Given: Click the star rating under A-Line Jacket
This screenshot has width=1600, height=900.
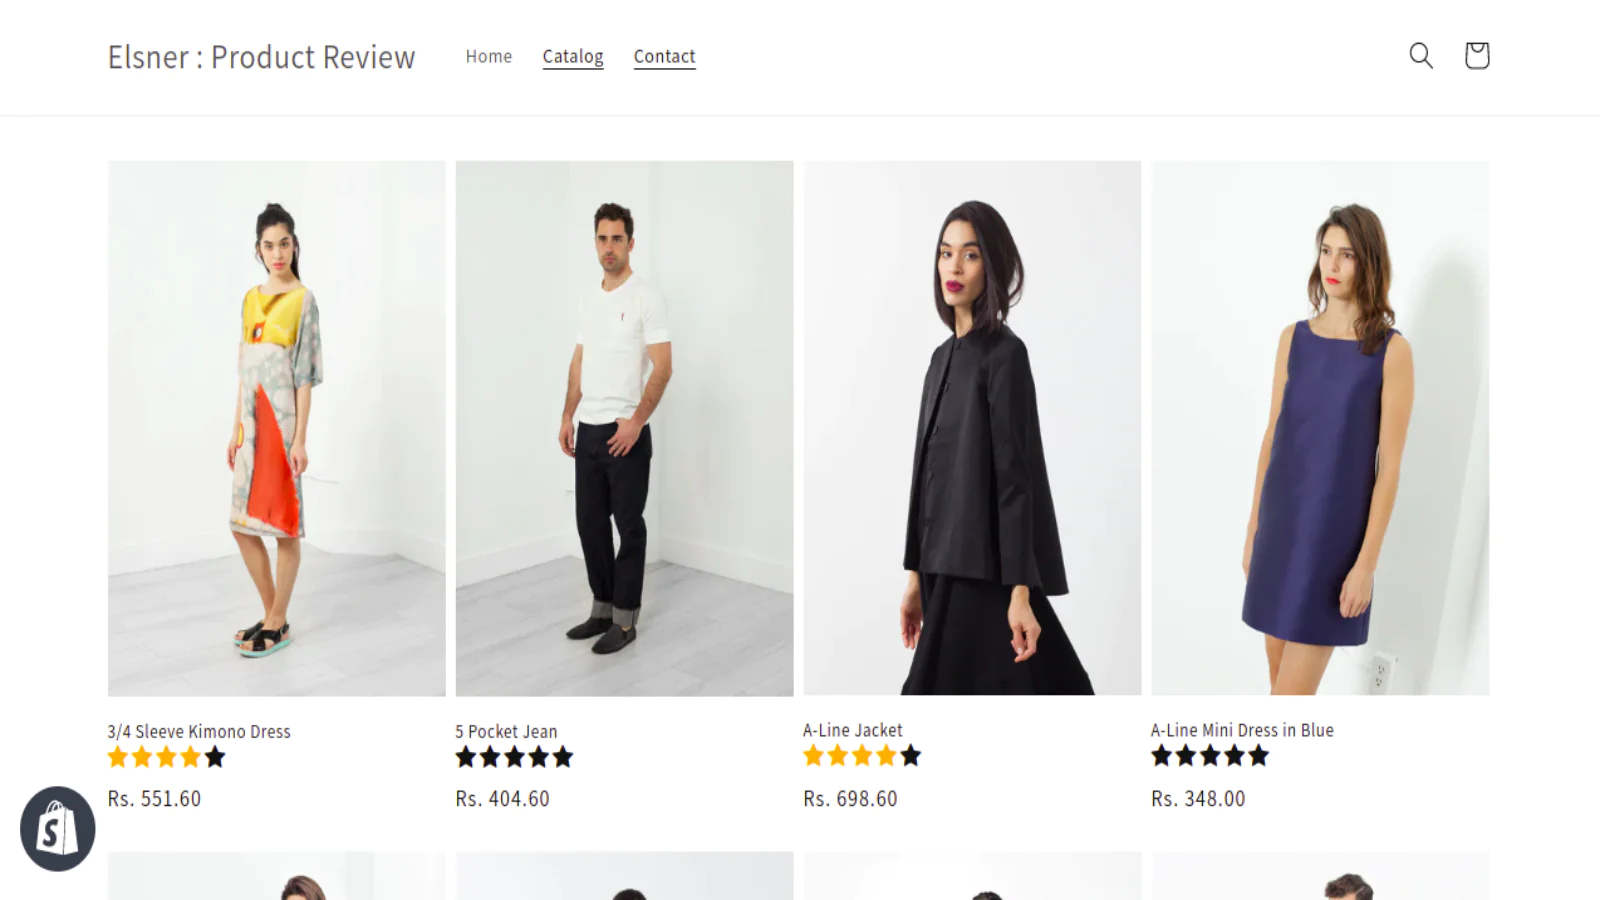Looking at the screenshot, I should pyautogui.click(x=862, y=756).
